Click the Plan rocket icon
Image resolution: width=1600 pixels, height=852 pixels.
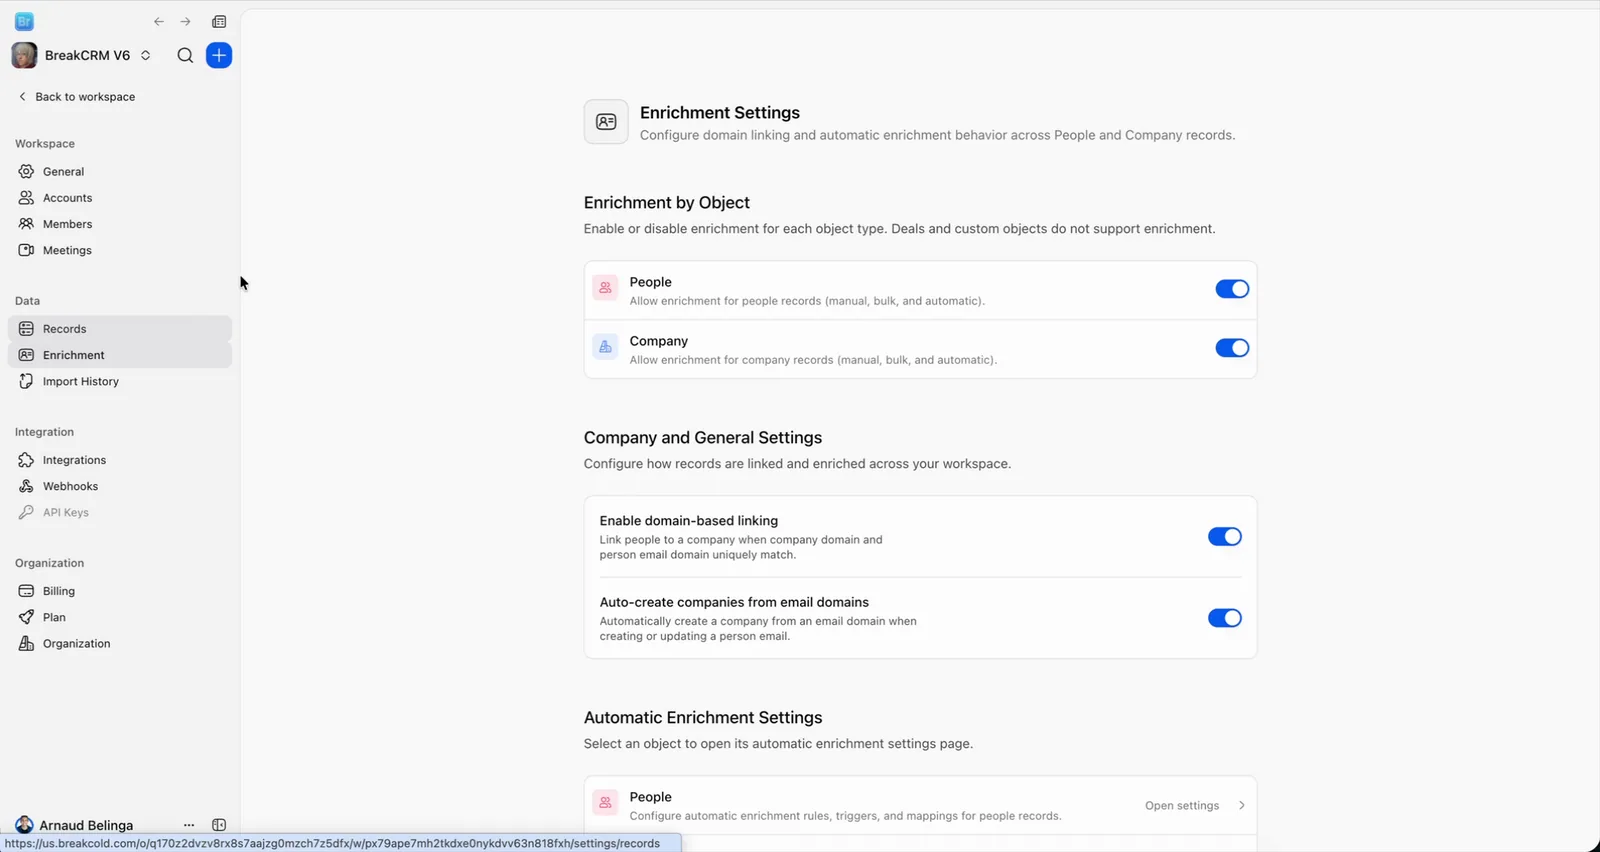[26, 617]
